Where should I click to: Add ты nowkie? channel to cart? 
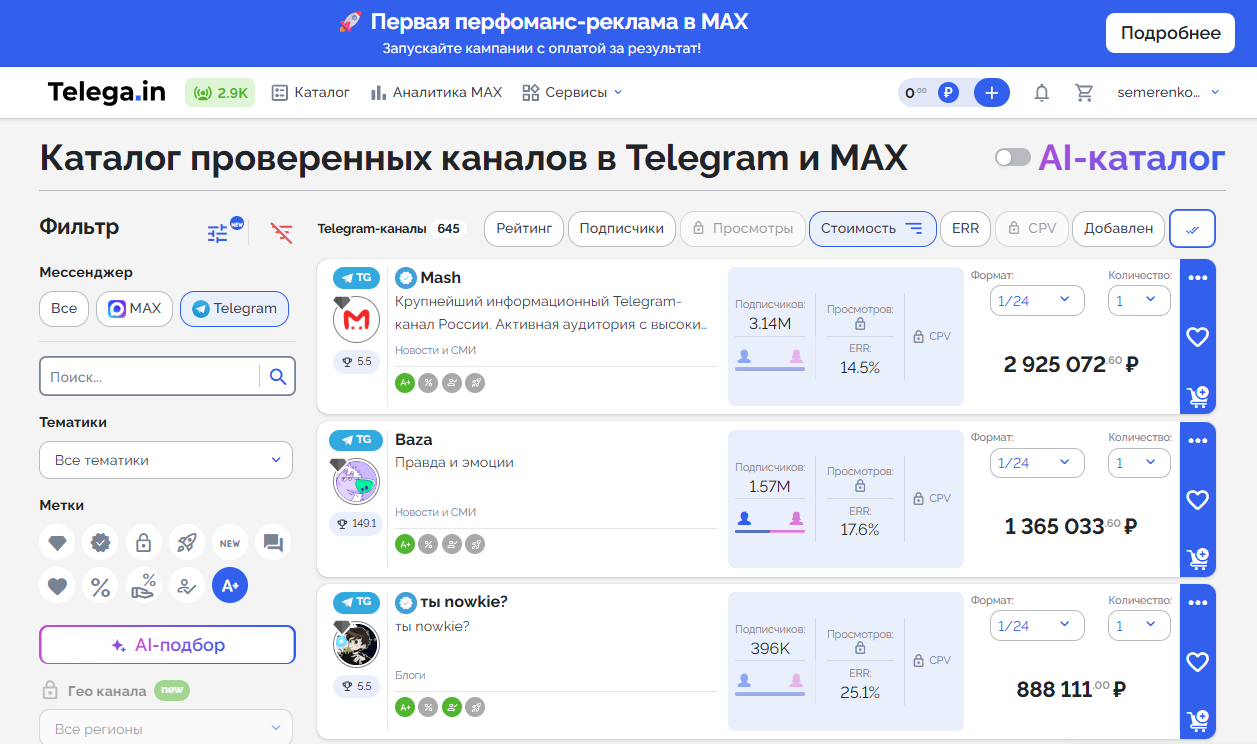point(1197,720)
